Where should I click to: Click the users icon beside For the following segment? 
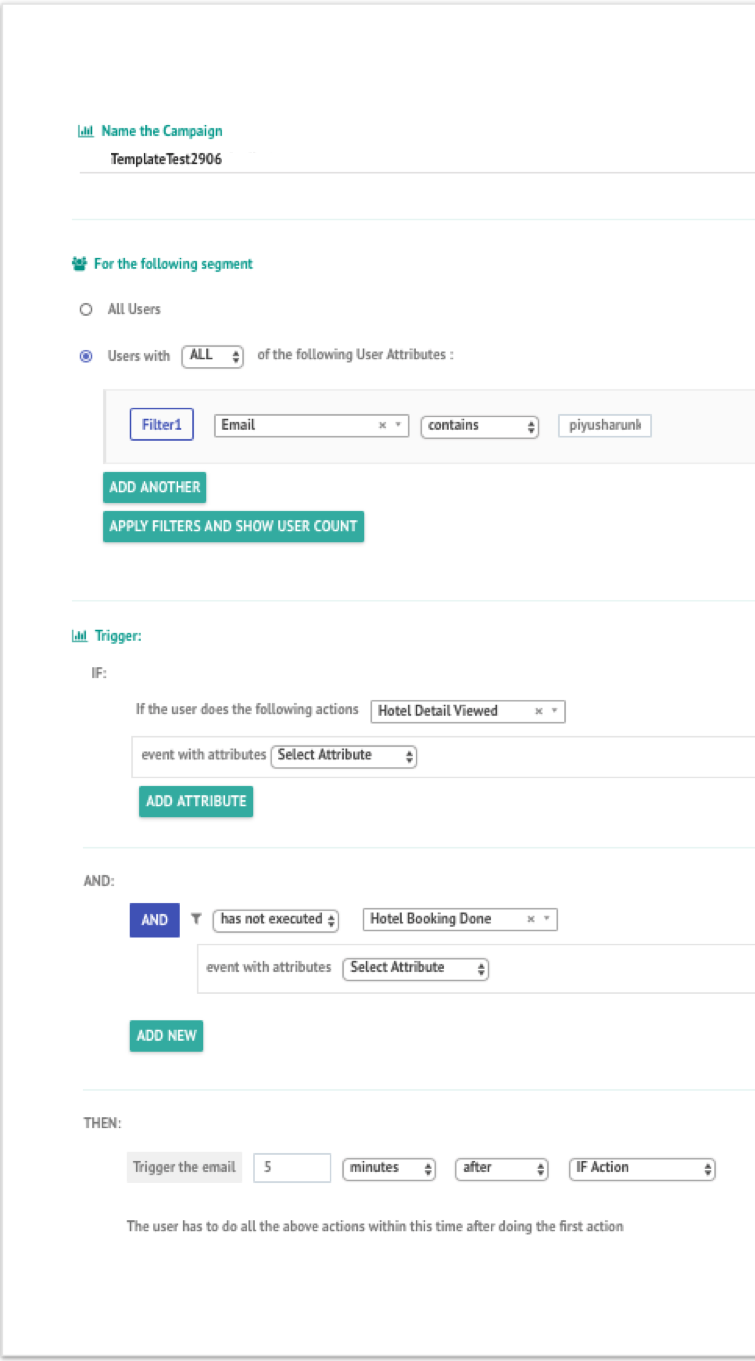pos(80,264)
